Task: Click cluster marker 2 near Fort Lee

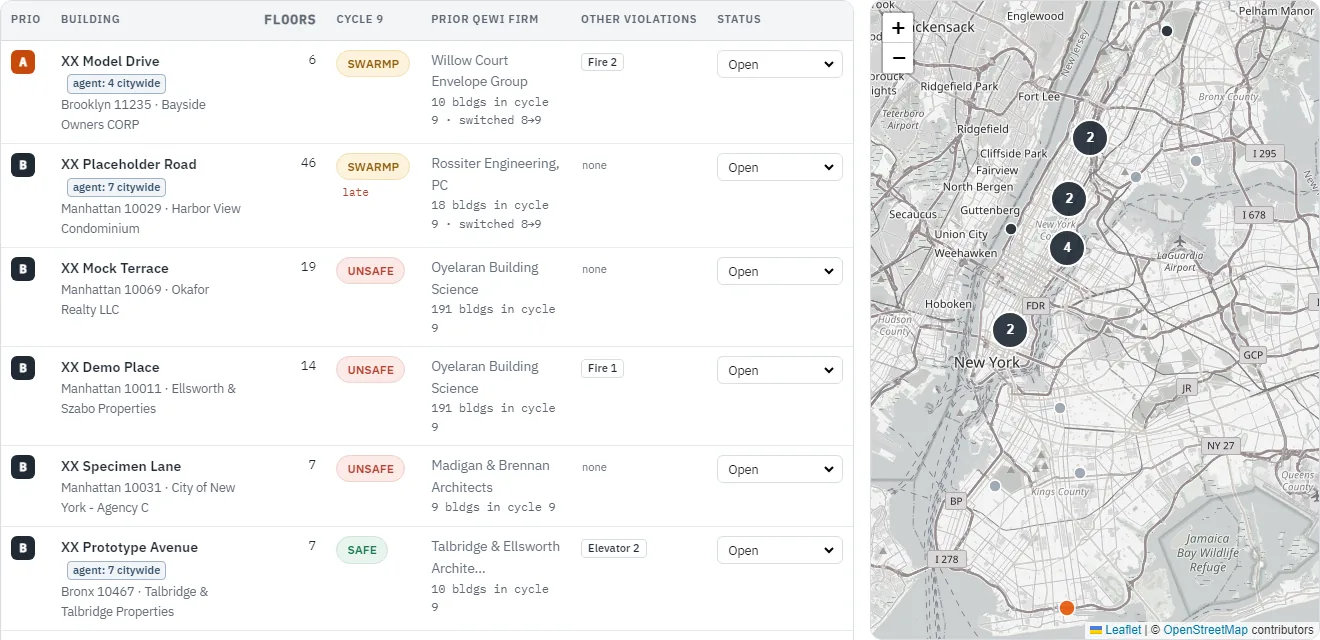Action: (1090, 138)
